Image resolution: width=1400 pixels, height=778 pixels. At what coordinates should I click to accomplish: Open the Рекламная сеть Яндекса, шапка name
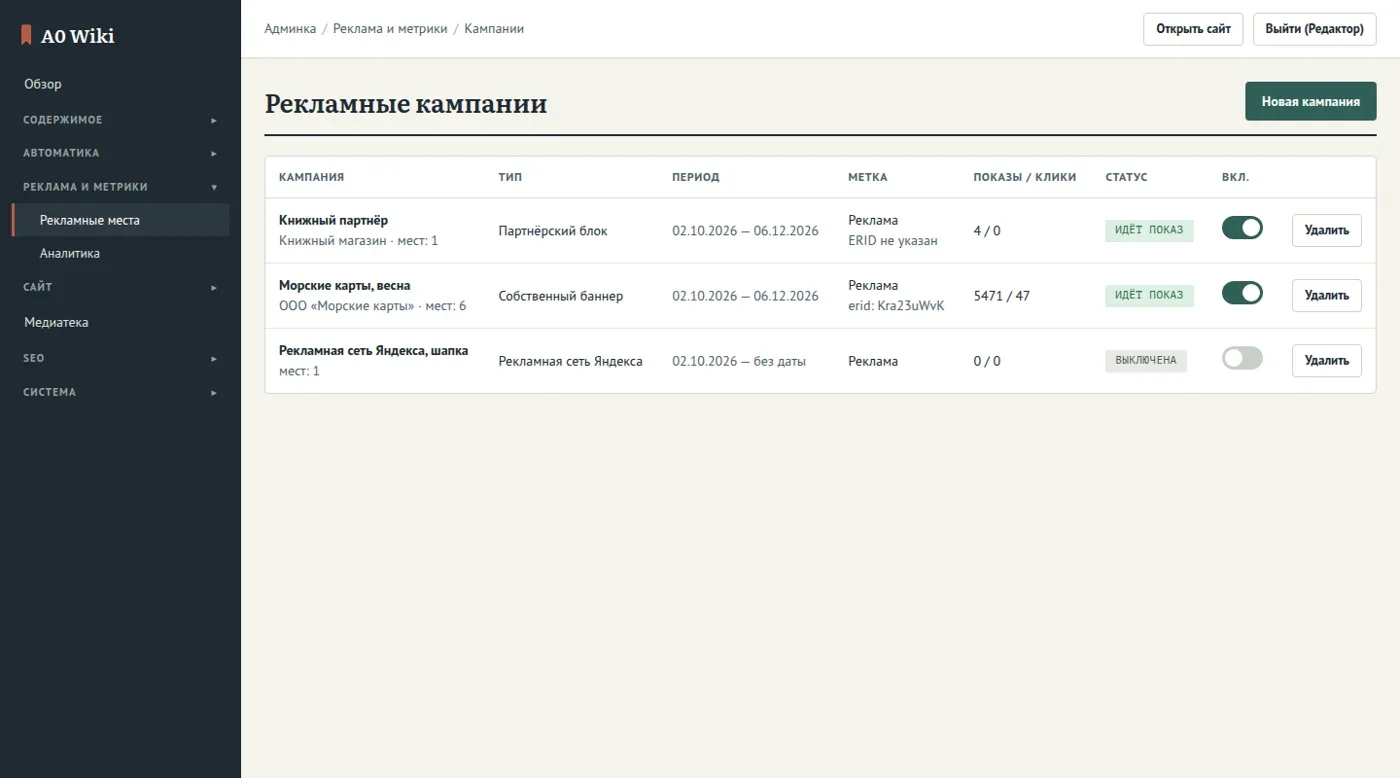coord(373,350)
